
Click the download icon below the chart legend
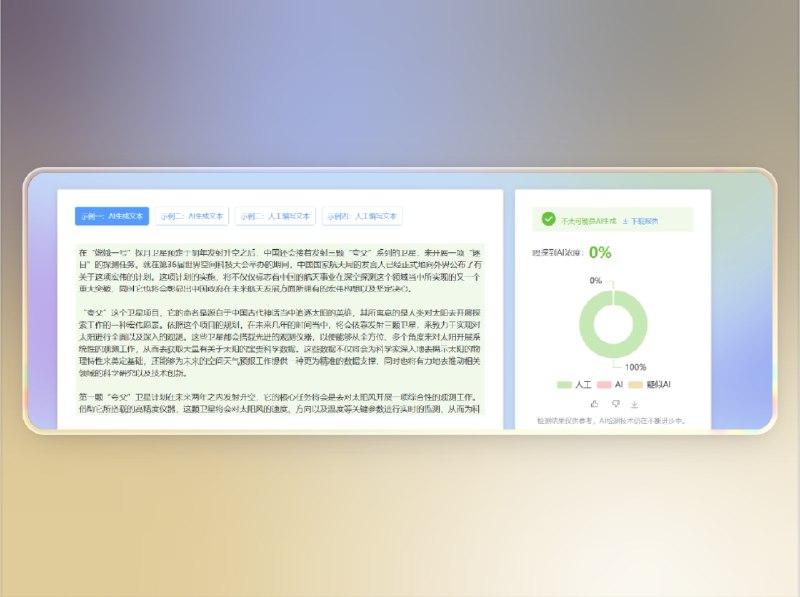click(x=633, y=404)
